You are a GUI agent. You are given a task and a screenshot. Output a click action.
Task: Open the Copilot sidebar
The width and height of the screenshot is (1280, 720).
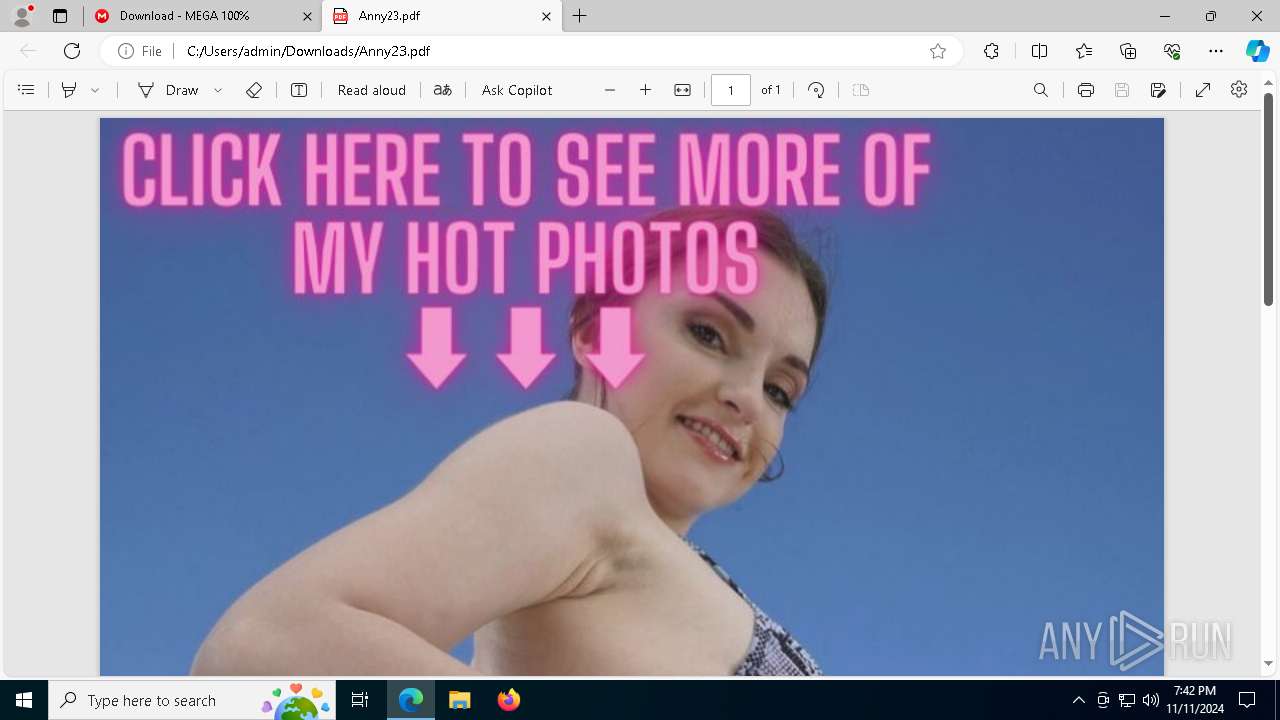pyautogui.click(x=1258, y=51)
